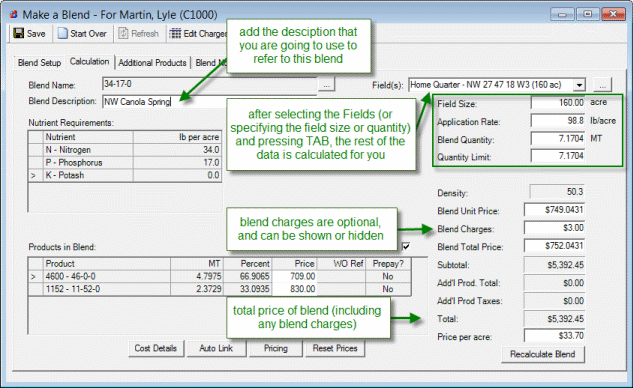Click the browse button beside Field(s) dropdown

tap(602, 85)
